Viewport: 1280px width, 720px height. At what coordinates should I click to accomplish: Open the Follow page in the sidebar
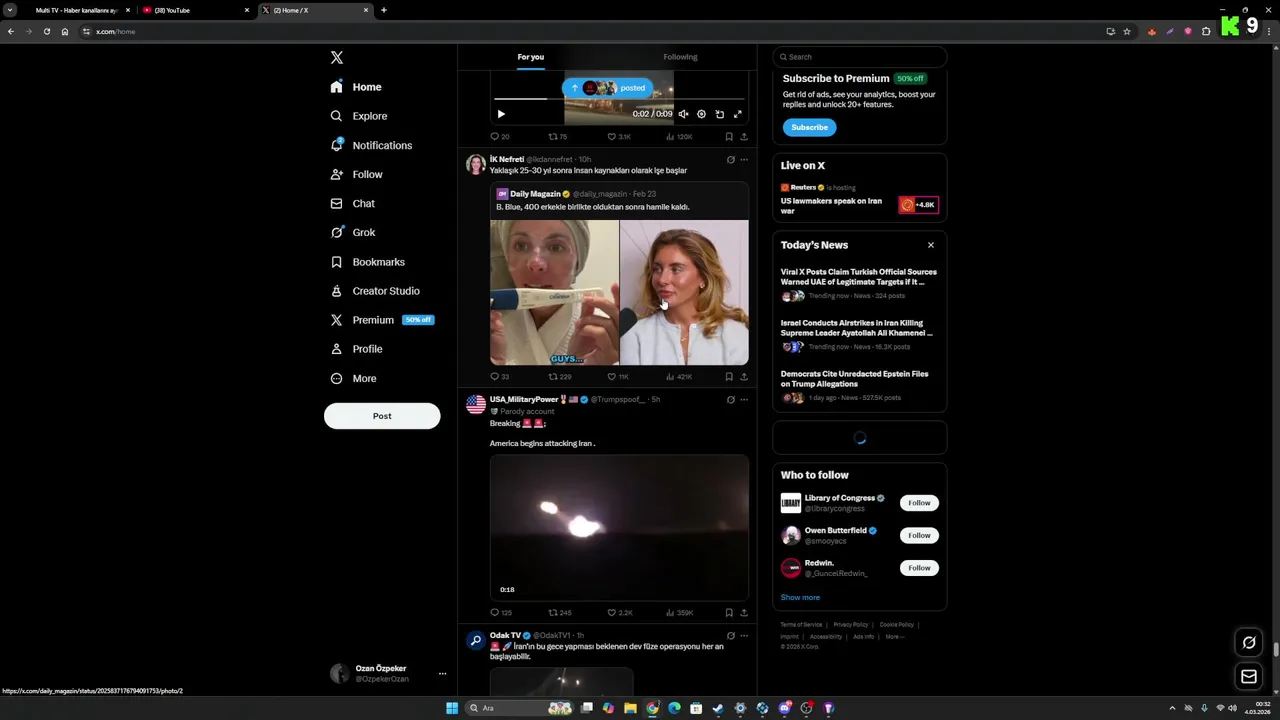(x=356, y=174)
